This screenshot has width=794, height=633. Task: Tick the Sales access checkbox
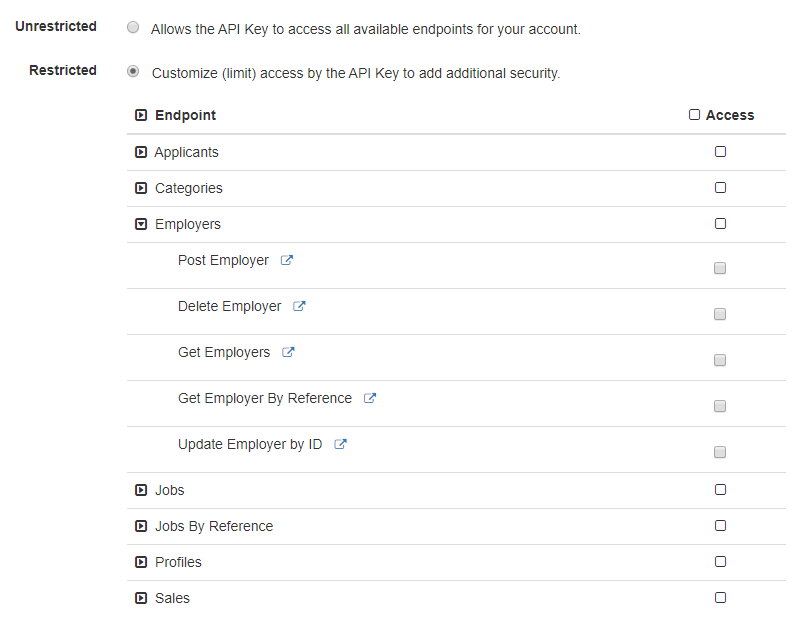click(x=720, y=598)
